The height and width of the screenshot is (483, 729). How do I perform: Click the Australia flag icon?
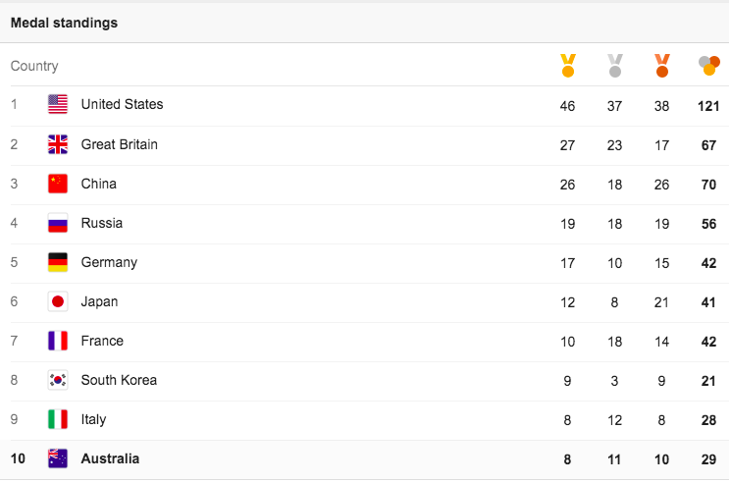pos(58,459)
